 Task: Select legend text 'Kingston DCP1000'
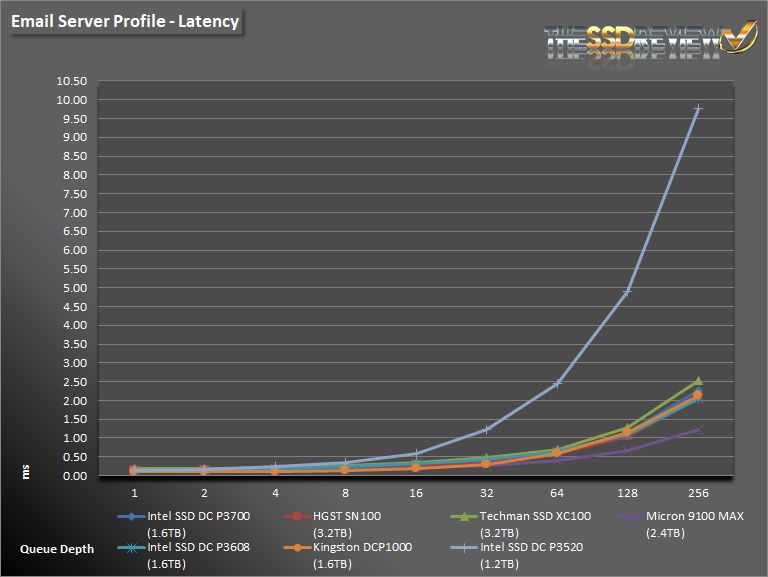tap(363, 548)
